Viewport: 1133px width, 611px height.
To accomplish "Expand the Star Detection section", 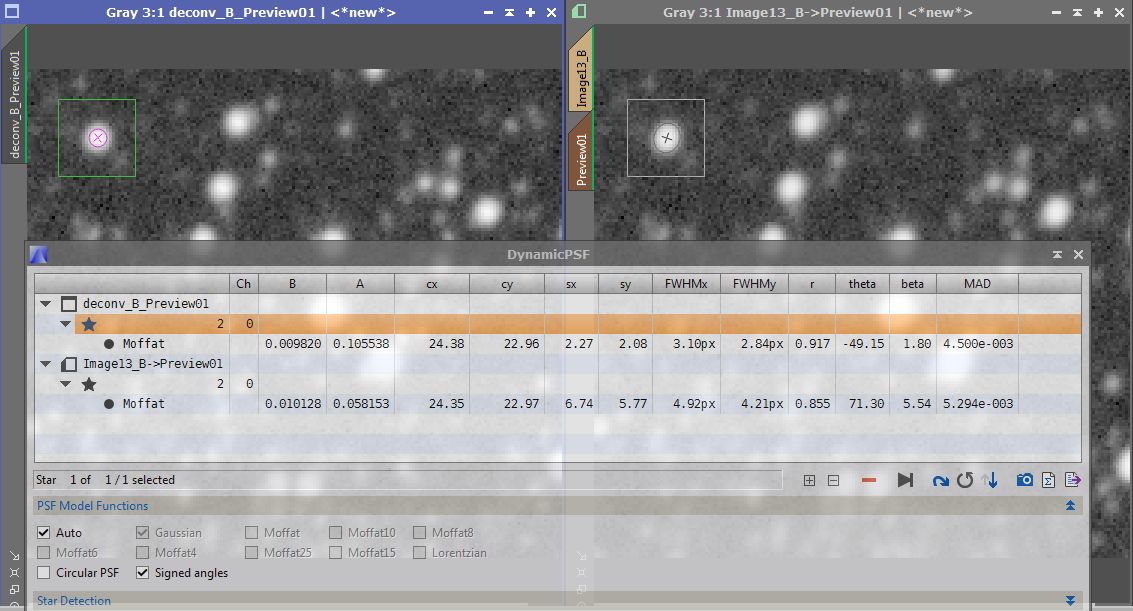I will pos(1070,601).
